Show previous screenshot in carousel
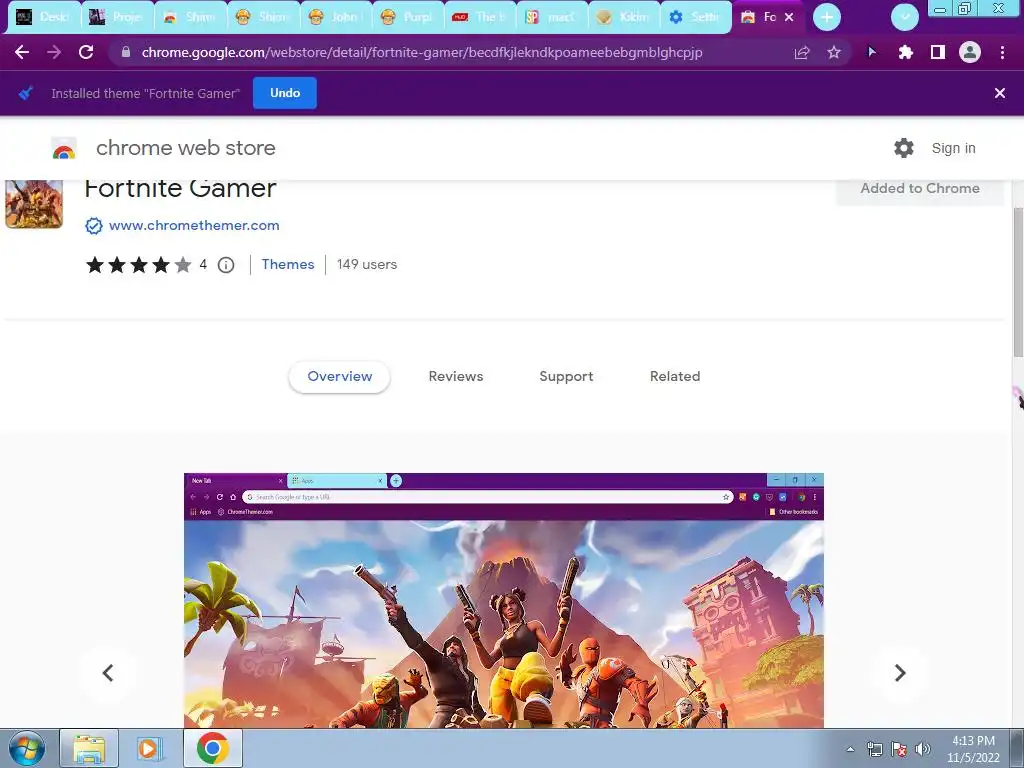The height and width of the screenshot is (768, 1024). click(x=108, y=673)
